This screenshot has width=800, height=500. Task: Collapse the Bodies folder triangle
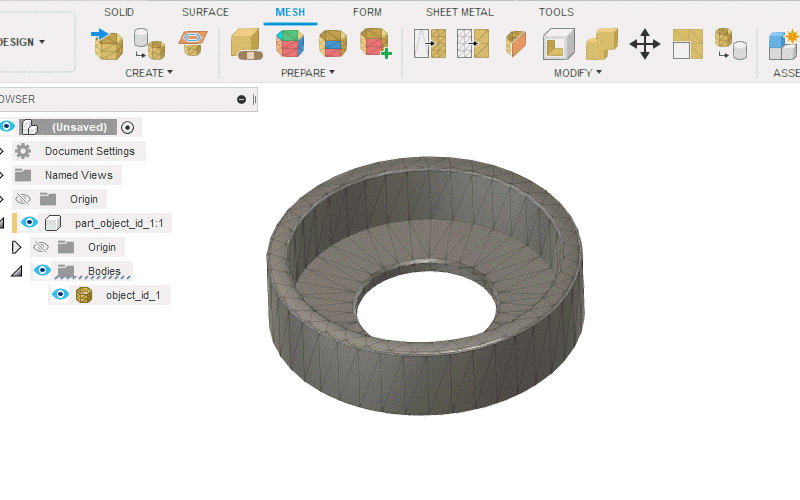[x=17, y=271]
